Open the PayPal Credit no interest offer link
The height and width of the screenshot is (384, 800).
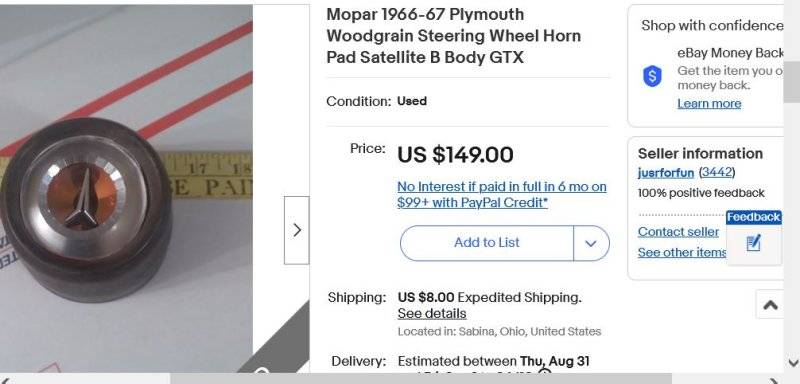502,194
